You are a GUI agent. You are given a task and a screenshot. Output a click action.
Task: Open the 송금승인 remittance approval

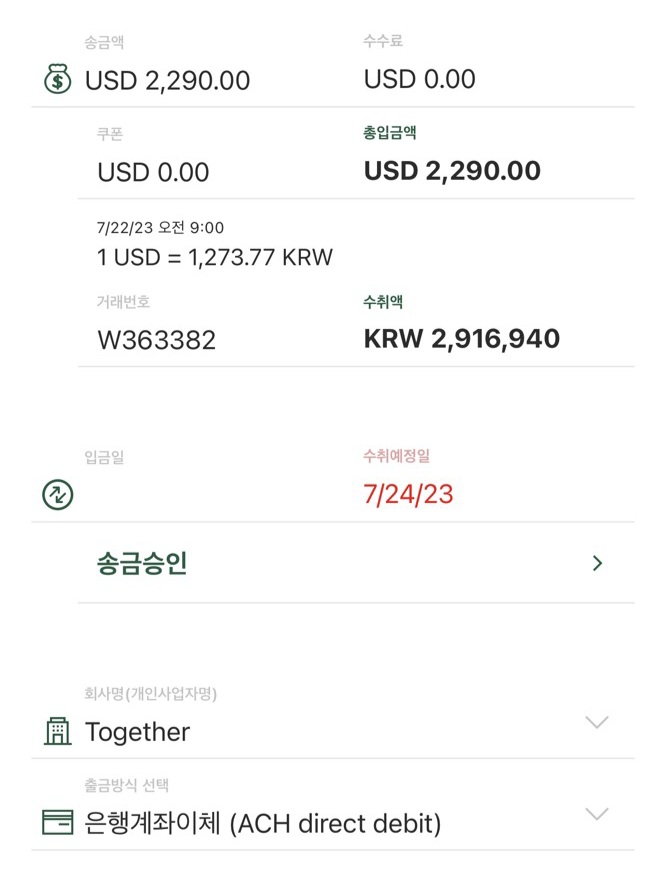(142, 564)
